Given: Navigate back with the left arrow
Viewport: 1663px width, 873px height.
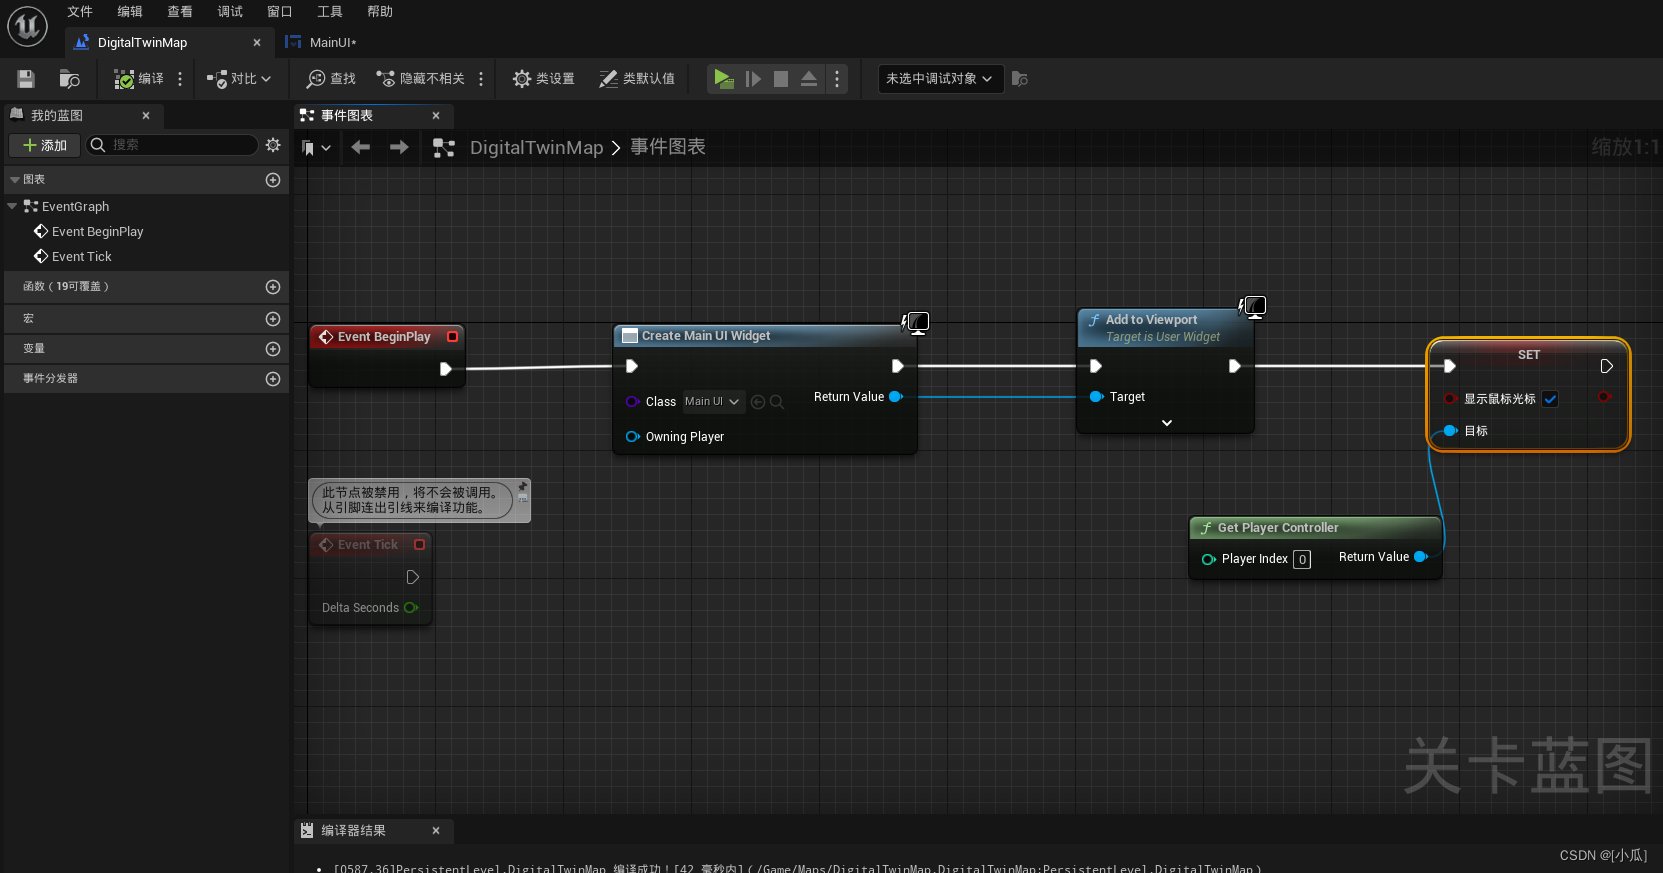Looking at the screenshot, I should click(x=361, y=148).
